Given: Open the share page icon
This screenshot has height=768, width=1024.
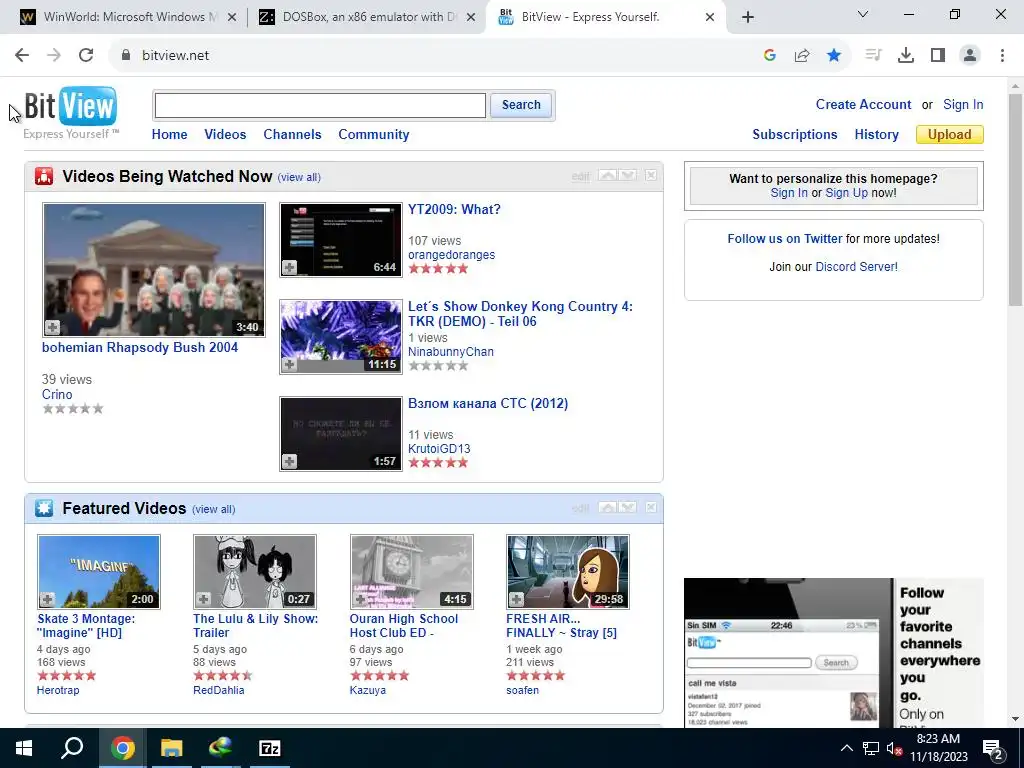Looking at the screenshot, I should (802, 56).
